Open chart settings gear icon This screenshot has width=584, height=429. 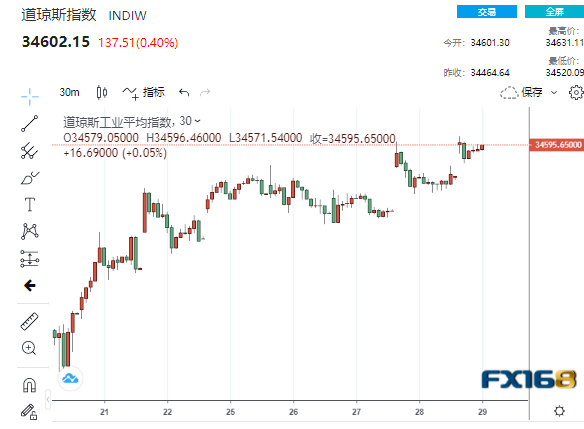tap(576, 92)
